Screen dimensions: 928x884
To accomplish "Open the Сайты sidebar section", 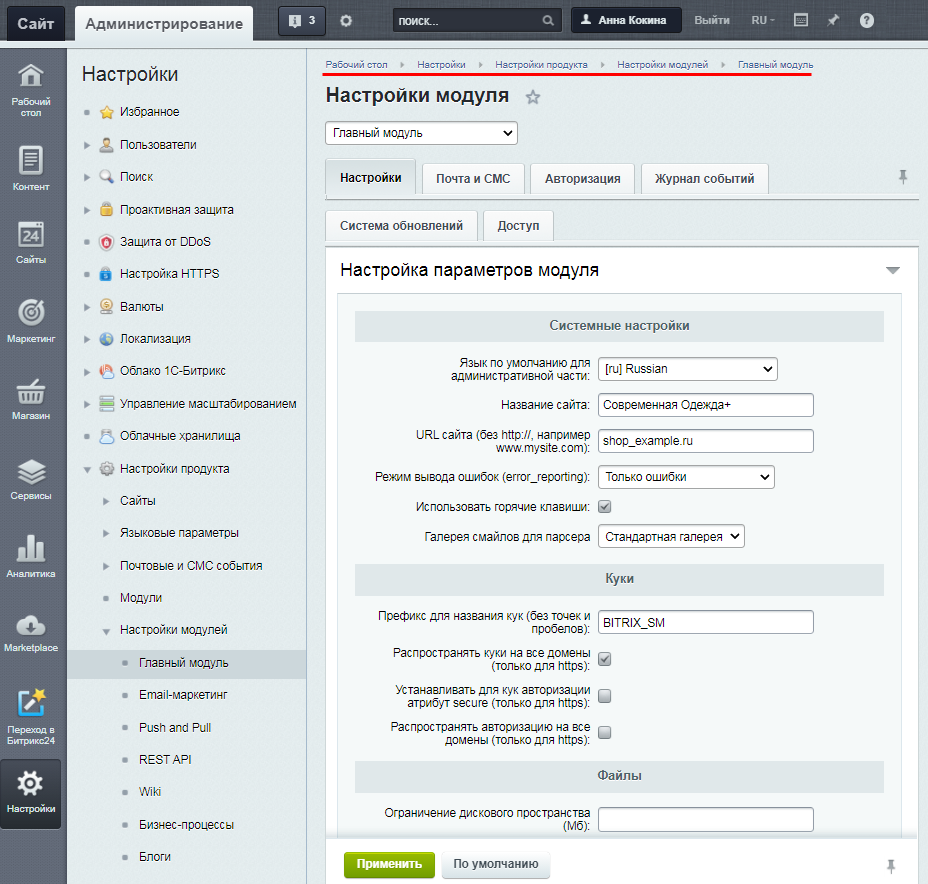I will tap(31, 243).
